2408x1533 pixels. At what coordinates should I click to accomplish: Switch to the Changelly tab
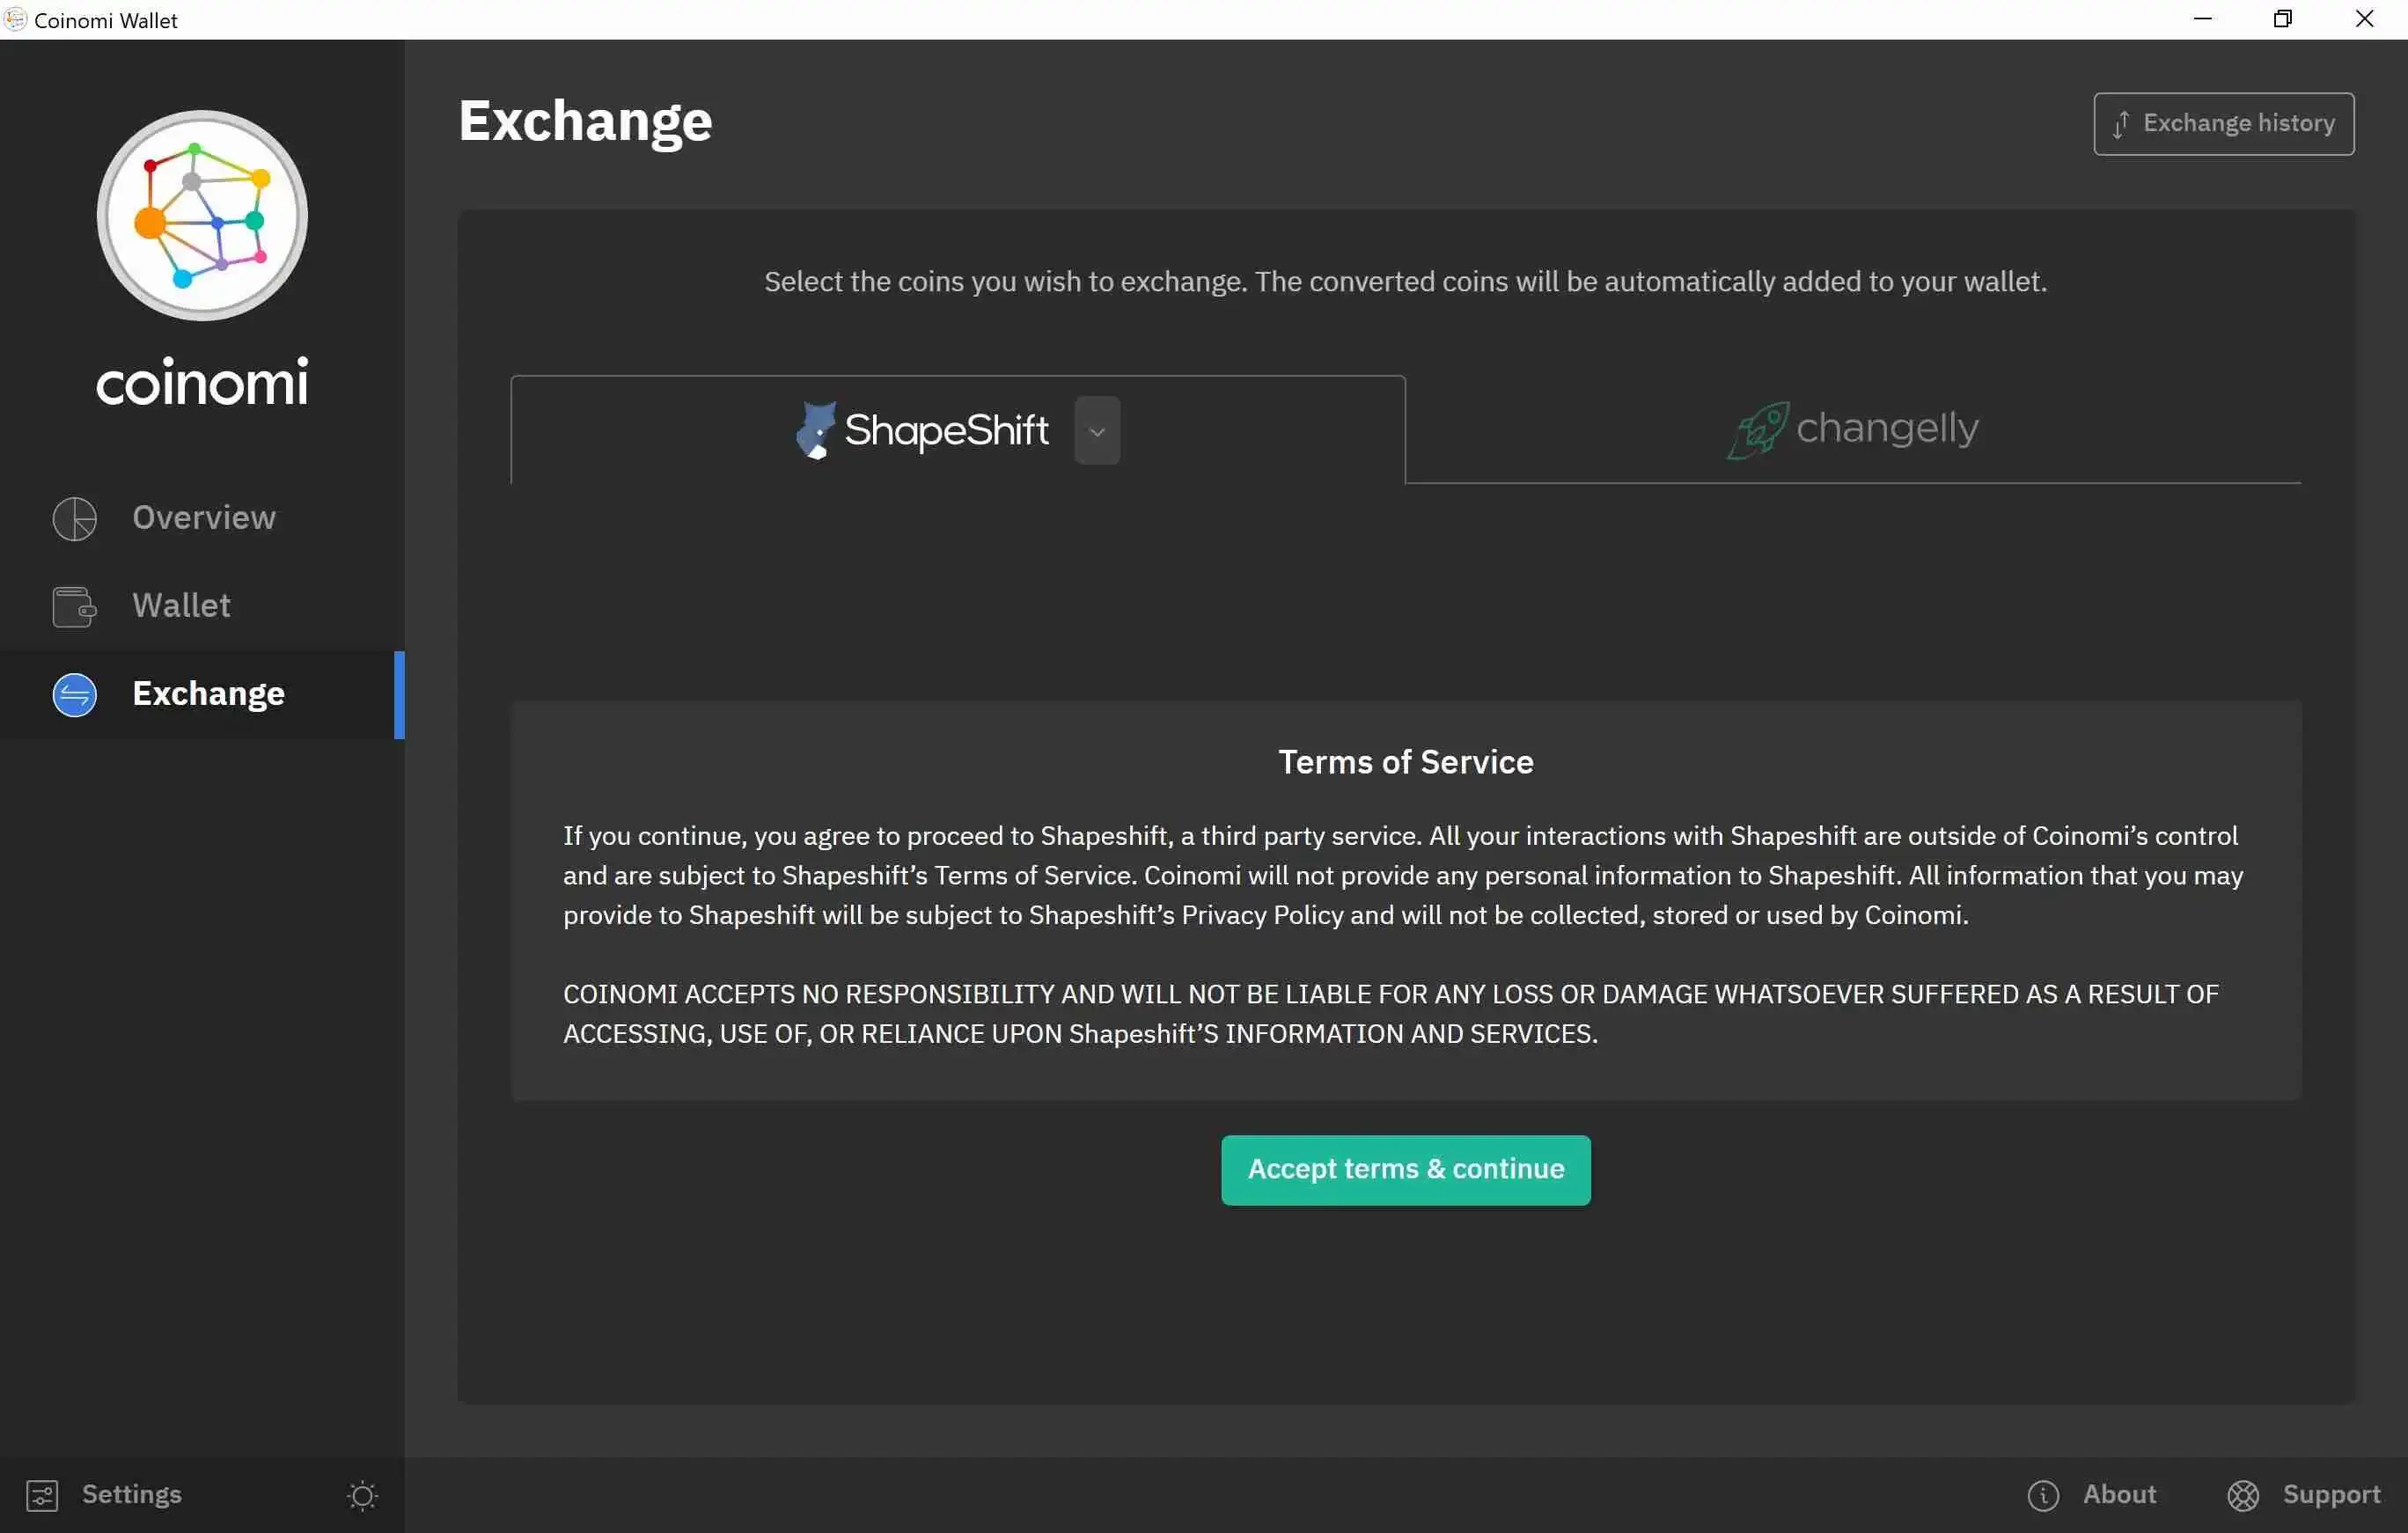pyautogui.click(x=1853, y=430)
